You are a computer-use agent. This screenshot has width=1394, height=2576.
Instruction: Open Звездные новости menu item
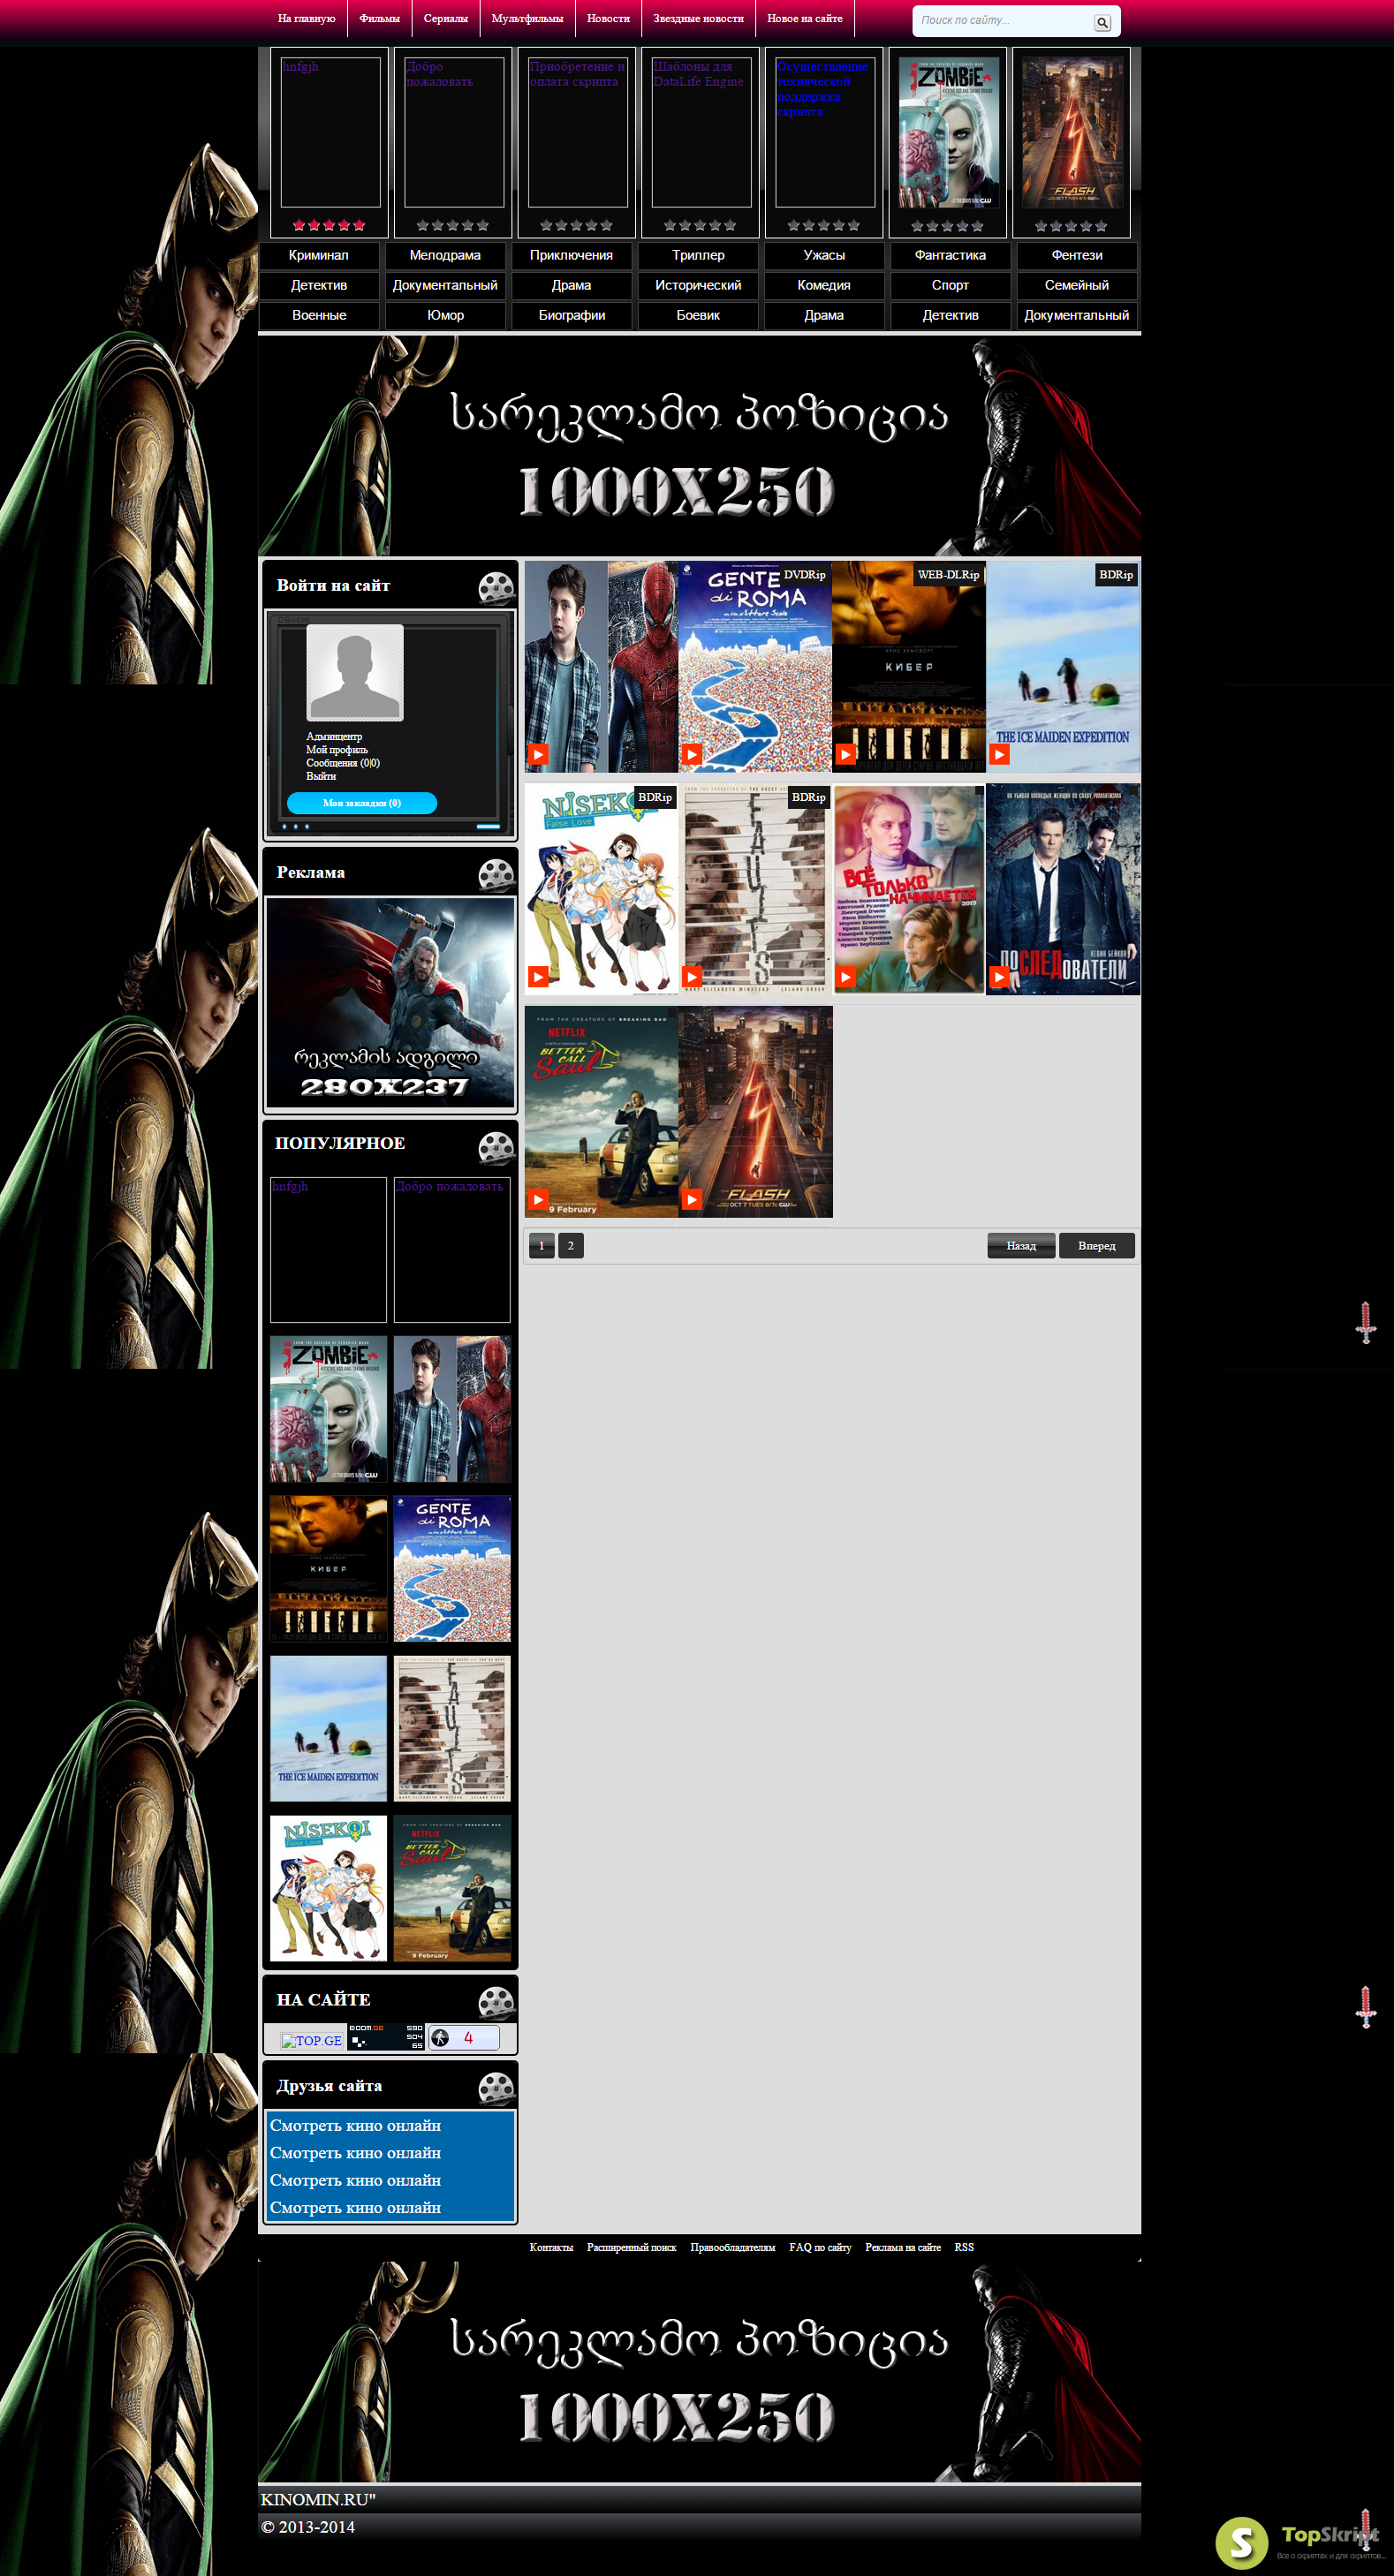click(x=698, y=18)
